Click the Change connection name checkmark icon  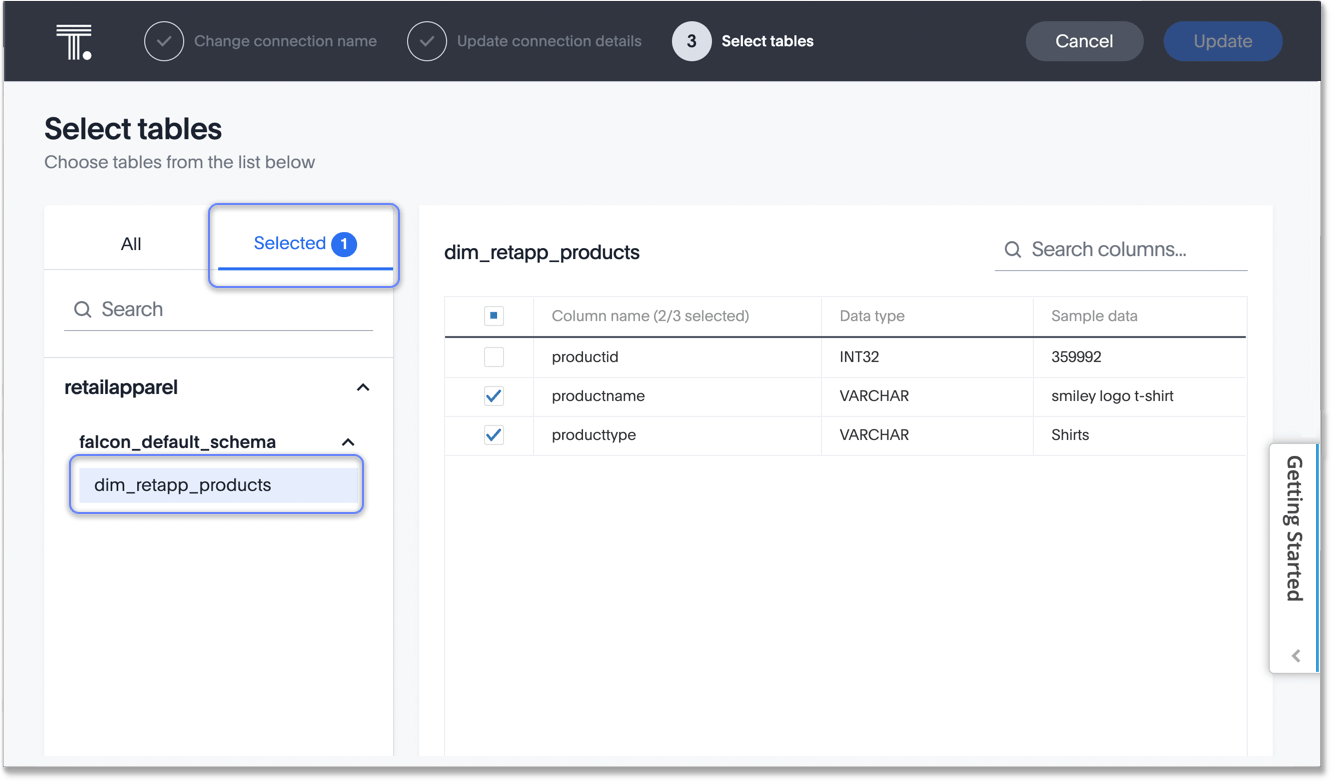[x=164, y=42]
